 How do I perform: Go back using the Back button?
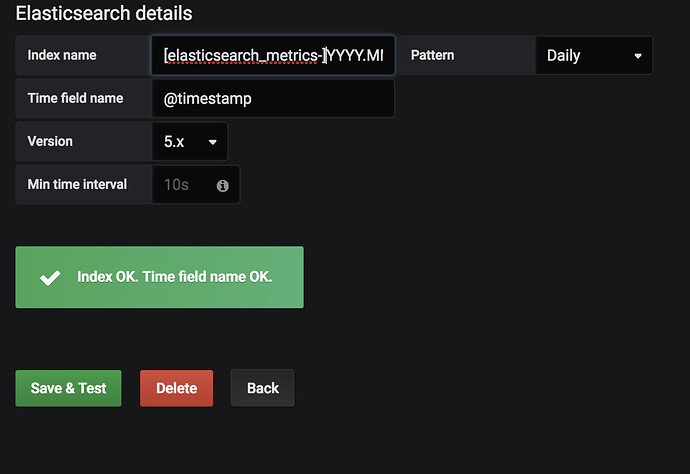(x=262, y=388)
